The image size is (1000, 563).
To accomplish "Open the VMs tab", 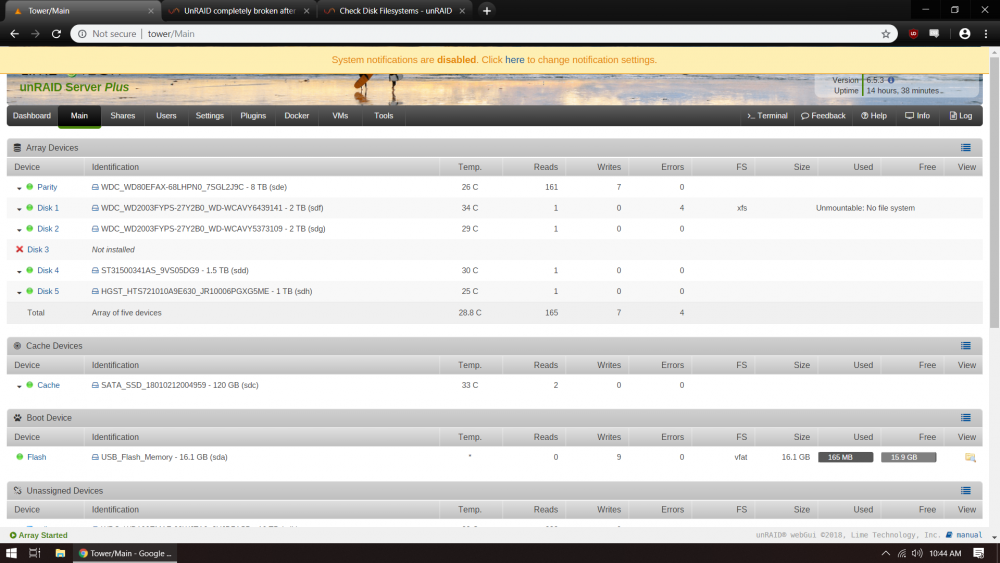I will [340, 116].
